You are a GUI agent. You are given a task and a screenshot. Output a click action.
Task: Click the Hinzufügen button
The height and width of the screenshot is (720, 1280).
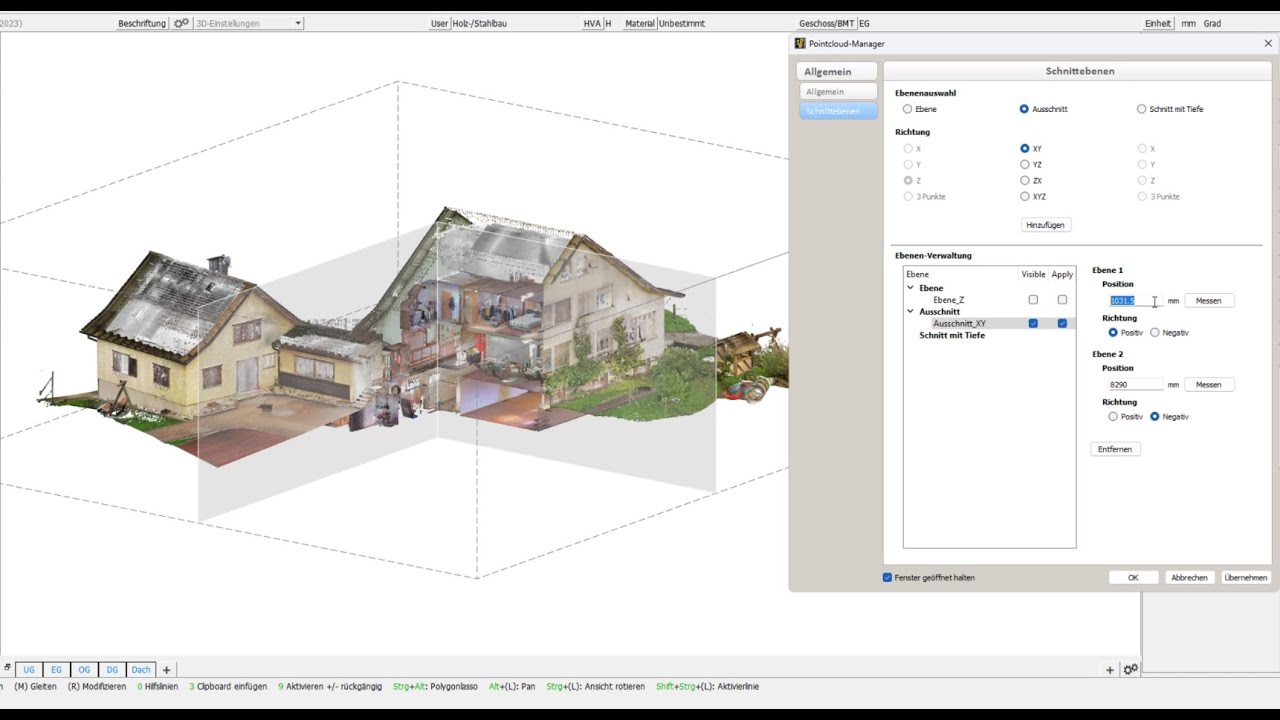(x=1045, y=225)
